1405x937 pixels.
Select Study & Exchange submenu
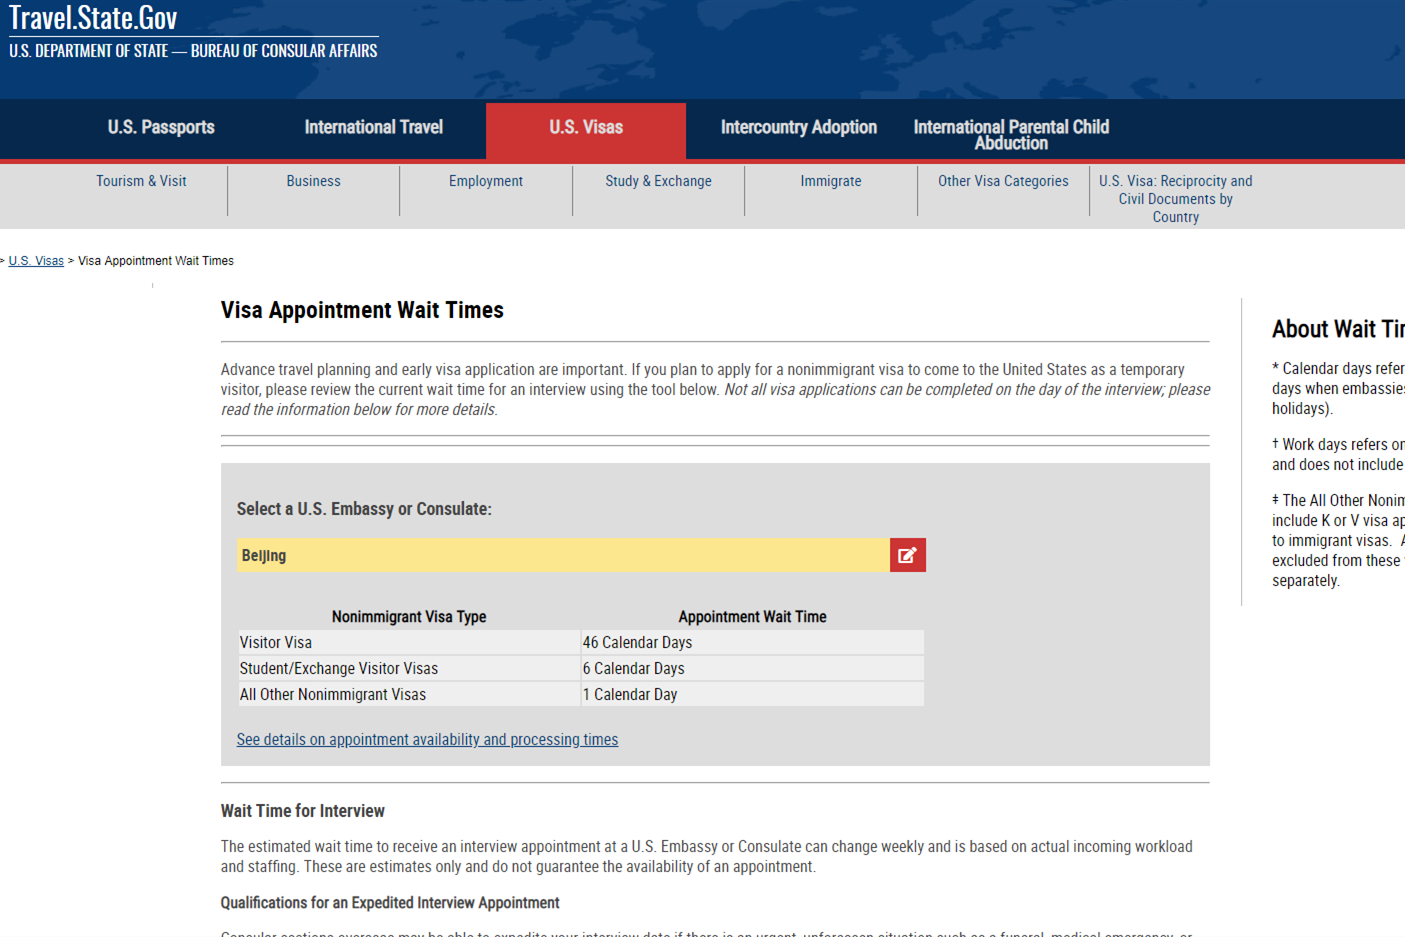click(658, 181)
